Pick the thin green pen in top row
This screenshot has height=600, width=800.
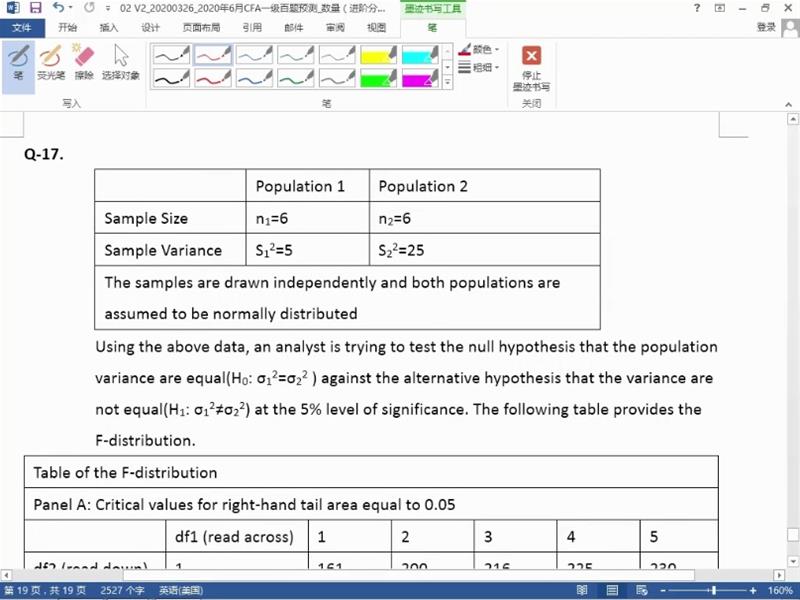pyautogui.click(x=295, y=55)
